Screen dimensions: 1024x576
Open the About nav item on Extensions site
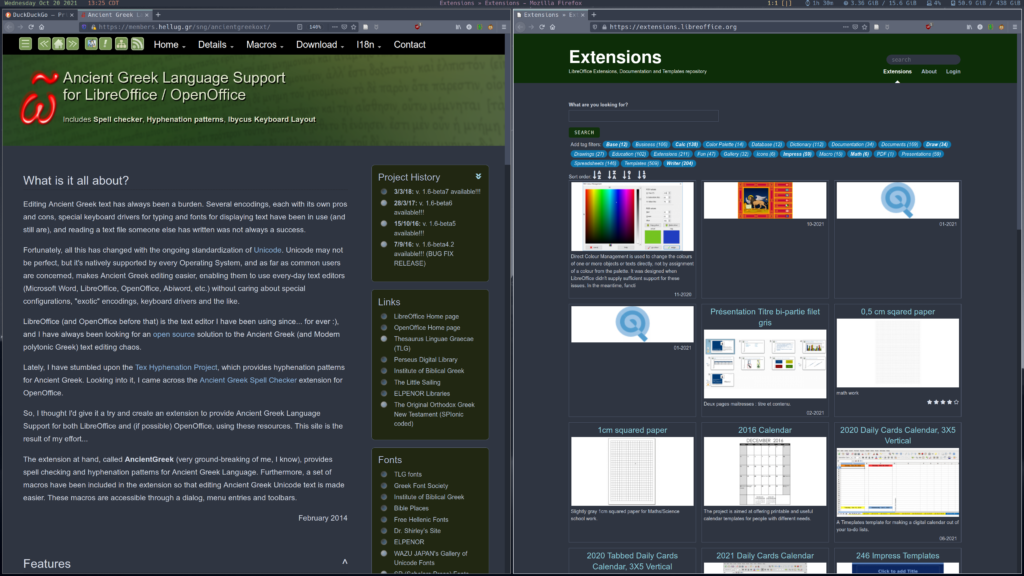[929, 71]
